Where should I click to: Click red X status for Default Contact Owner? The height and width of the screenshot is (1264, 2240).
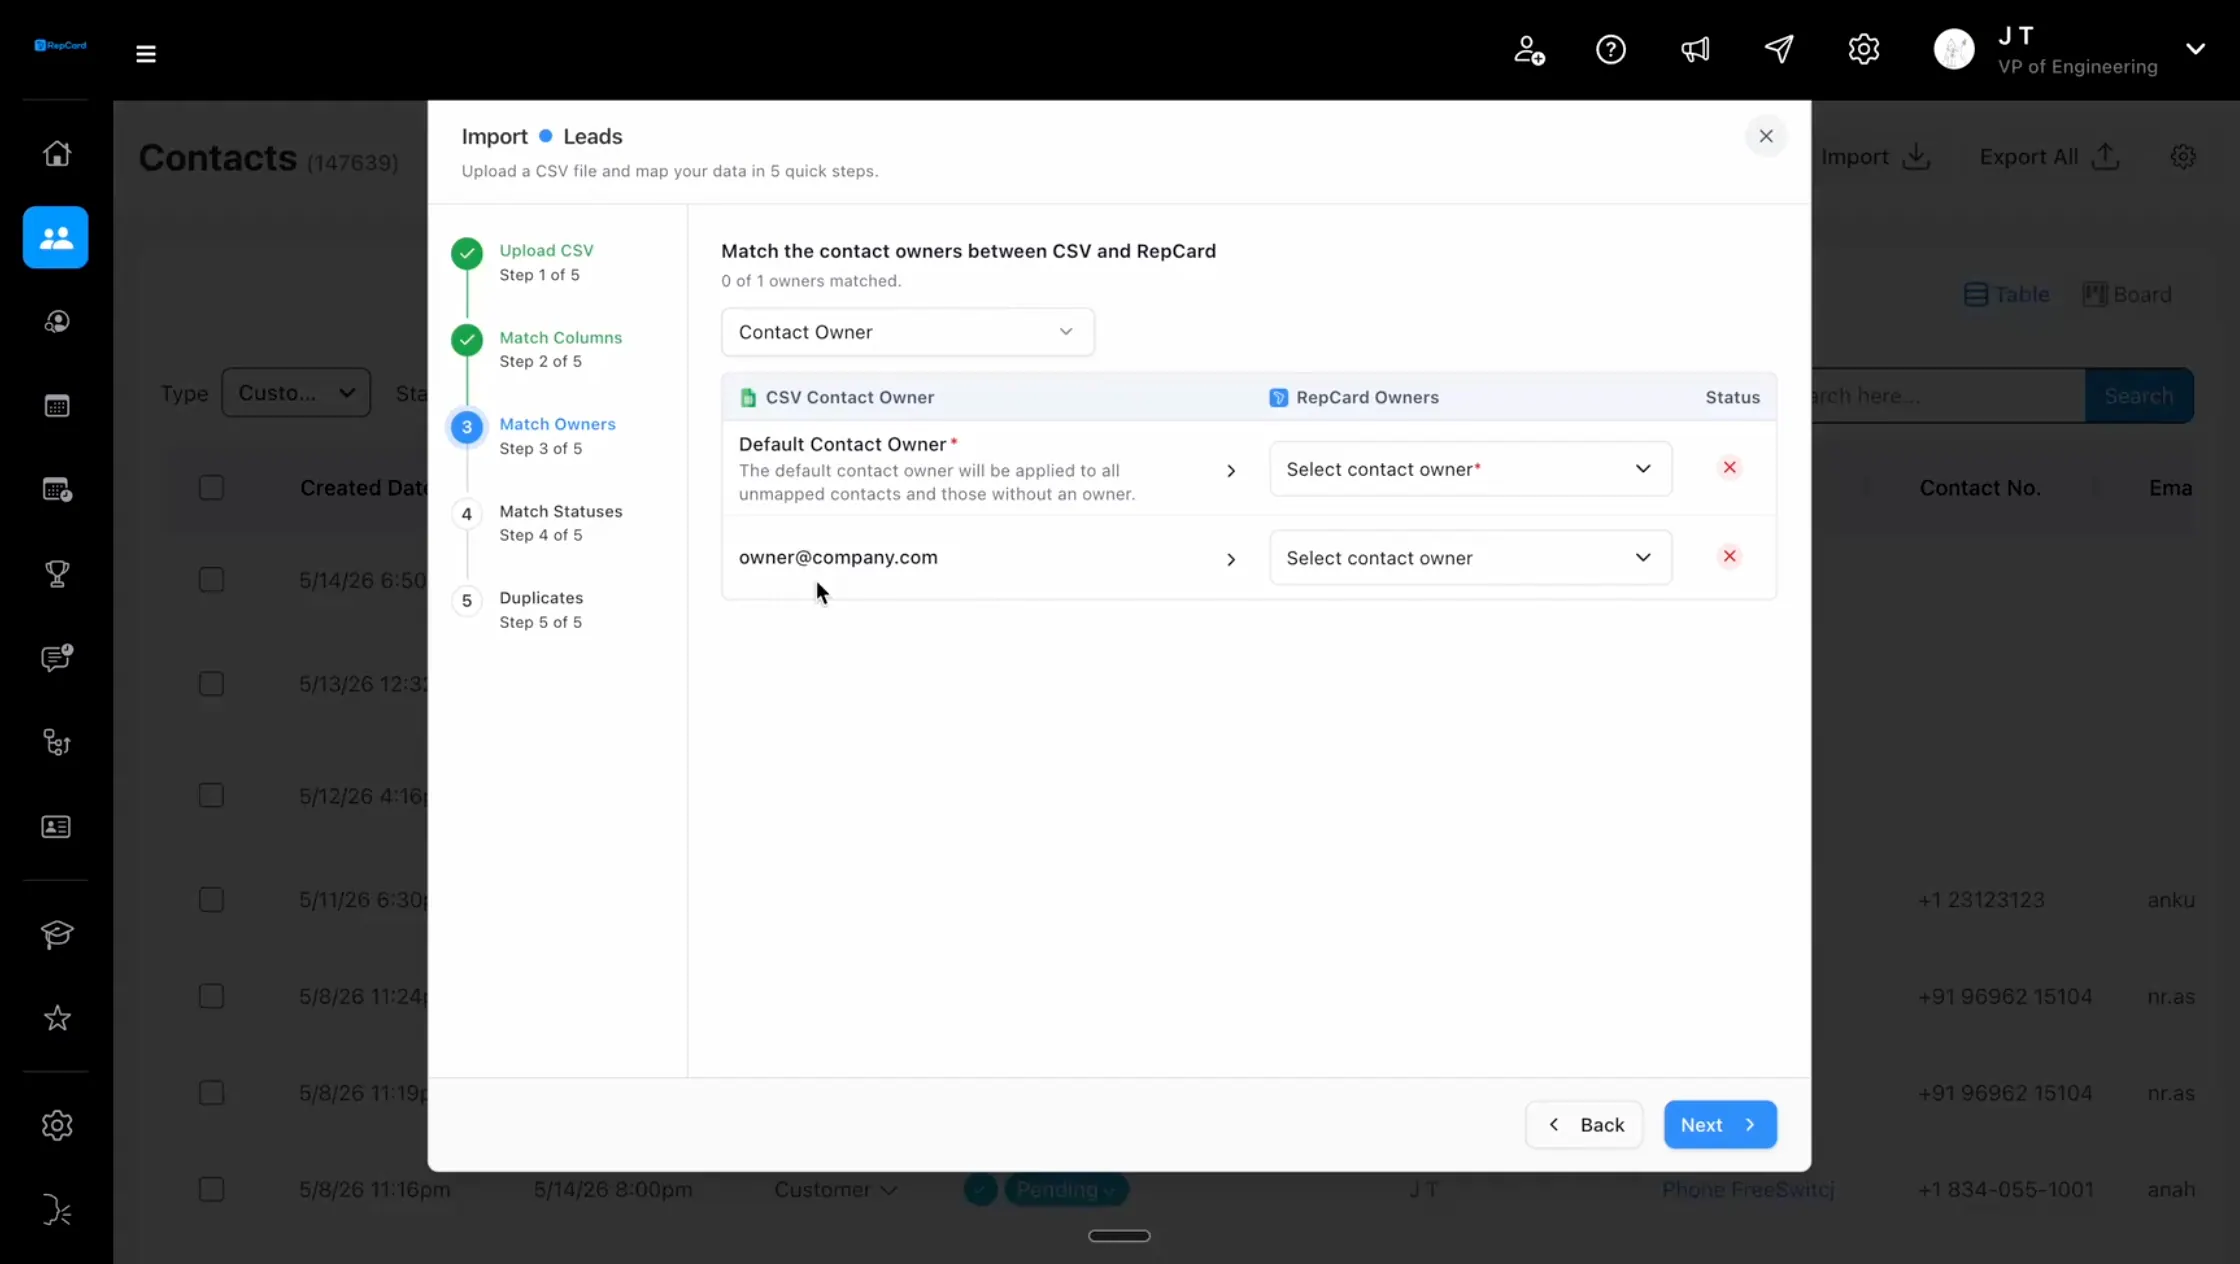[x=1729, y=468]
